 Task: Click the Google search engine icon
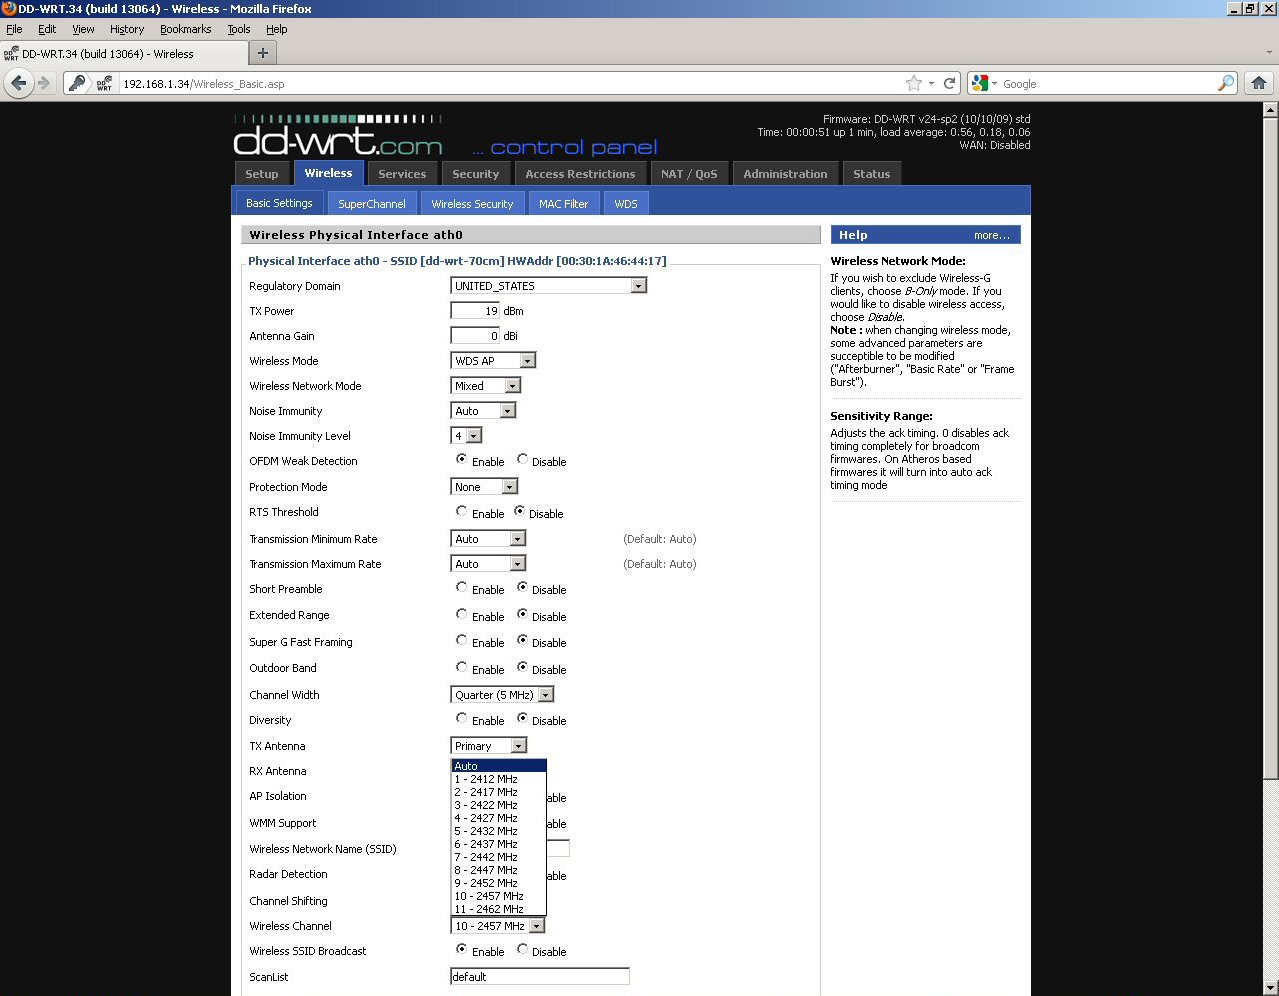coord(980,83)
